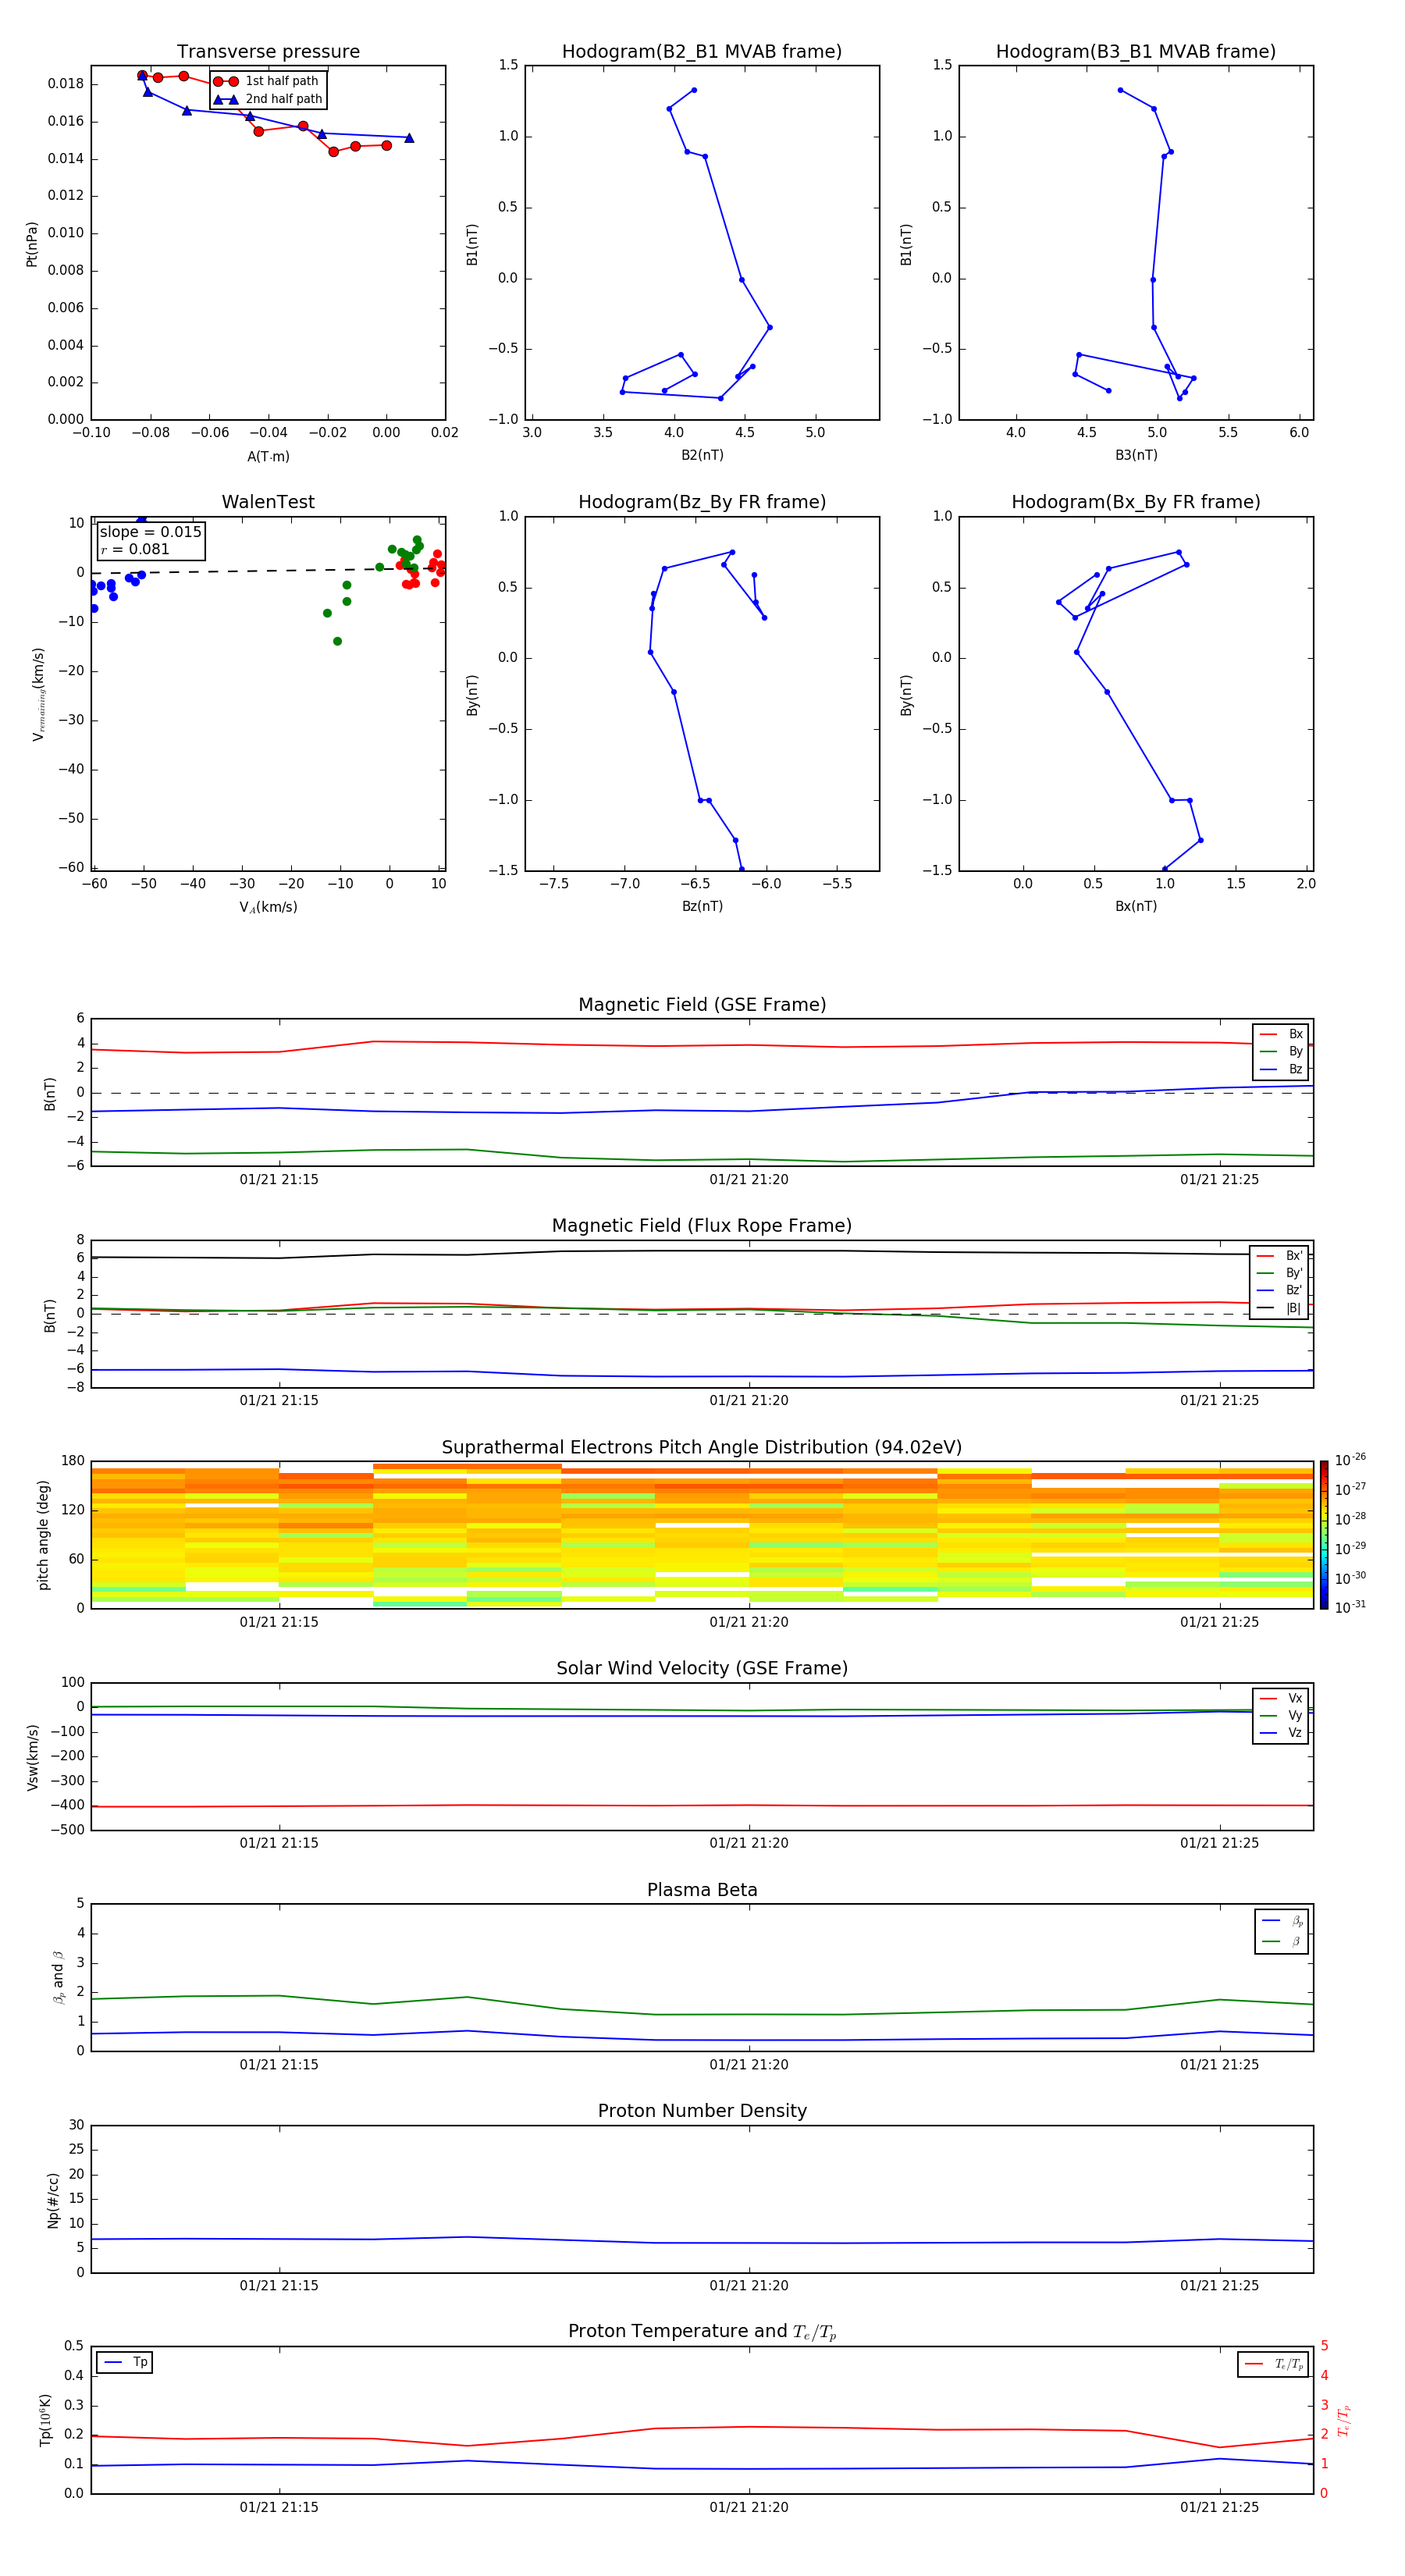This screenshot has width=1405, height=2576.
Task: Click the Bx' legend entry in Flux Rope plot
Action: pos(1279,1255)
